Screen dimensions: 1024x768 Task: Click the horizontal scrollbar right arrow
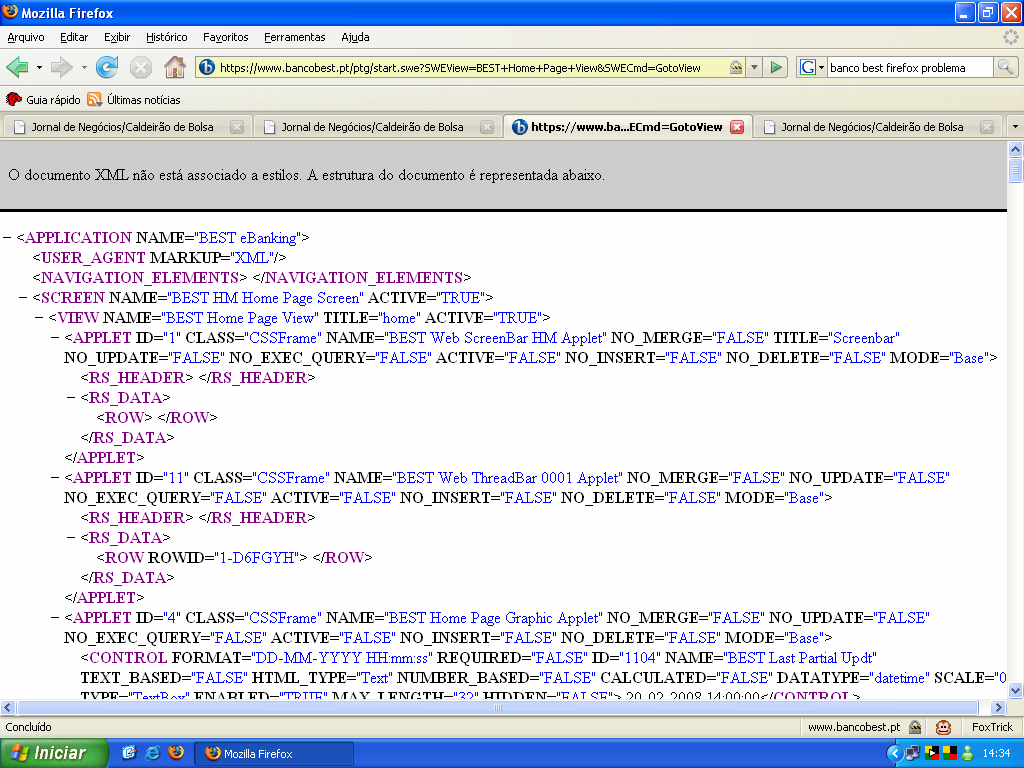pyautogui.click(x=998, y=707)
